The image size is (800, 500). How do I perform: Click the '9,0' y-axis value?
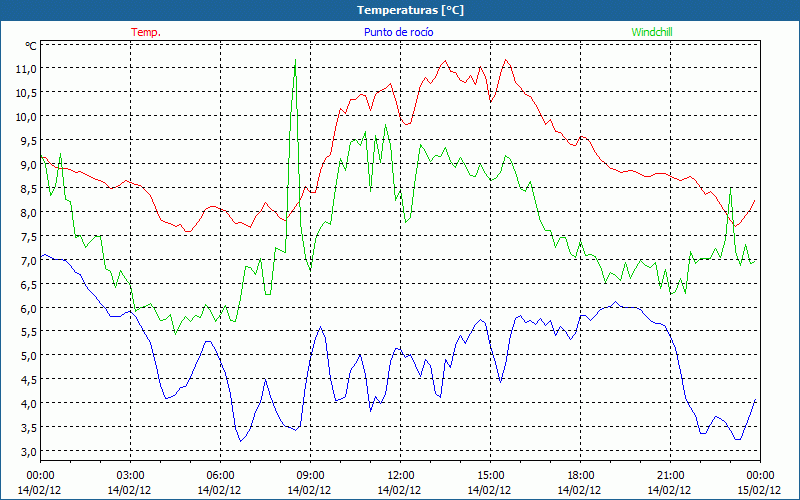[28, 165]
